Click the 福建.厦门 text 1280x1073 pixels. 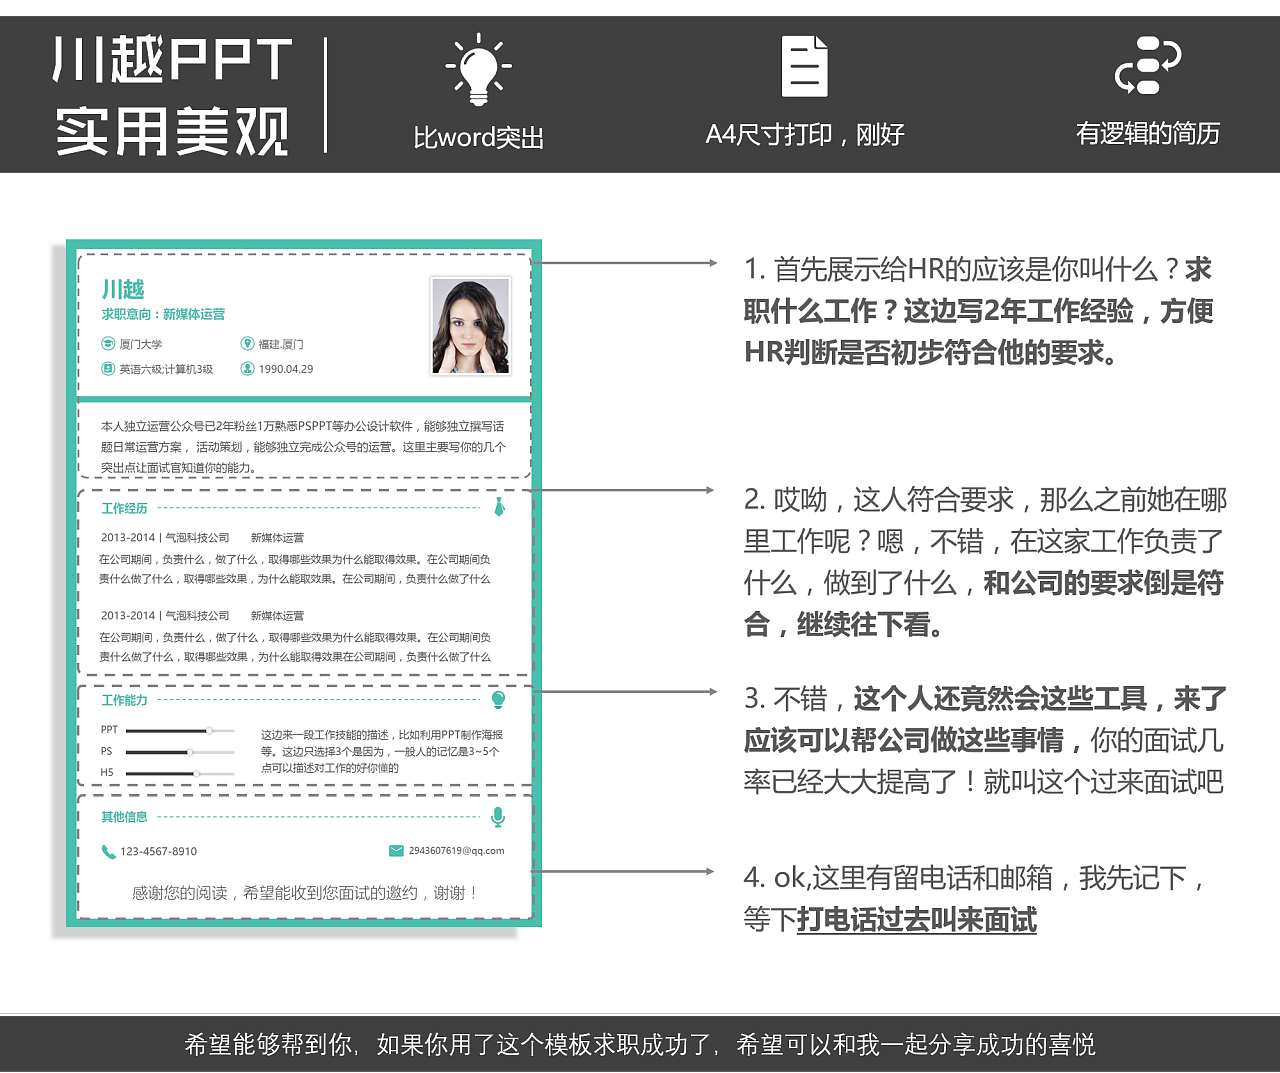(281, 344)
